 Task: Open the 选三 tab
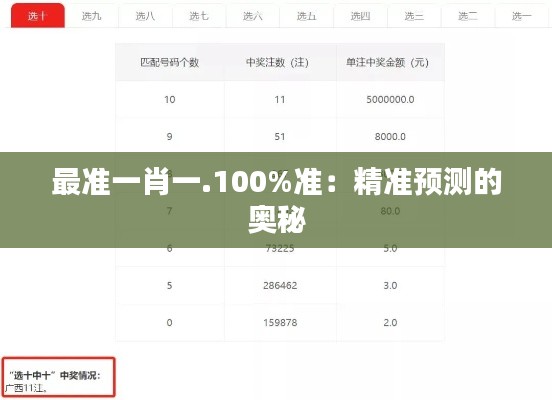tap(414, 16)
